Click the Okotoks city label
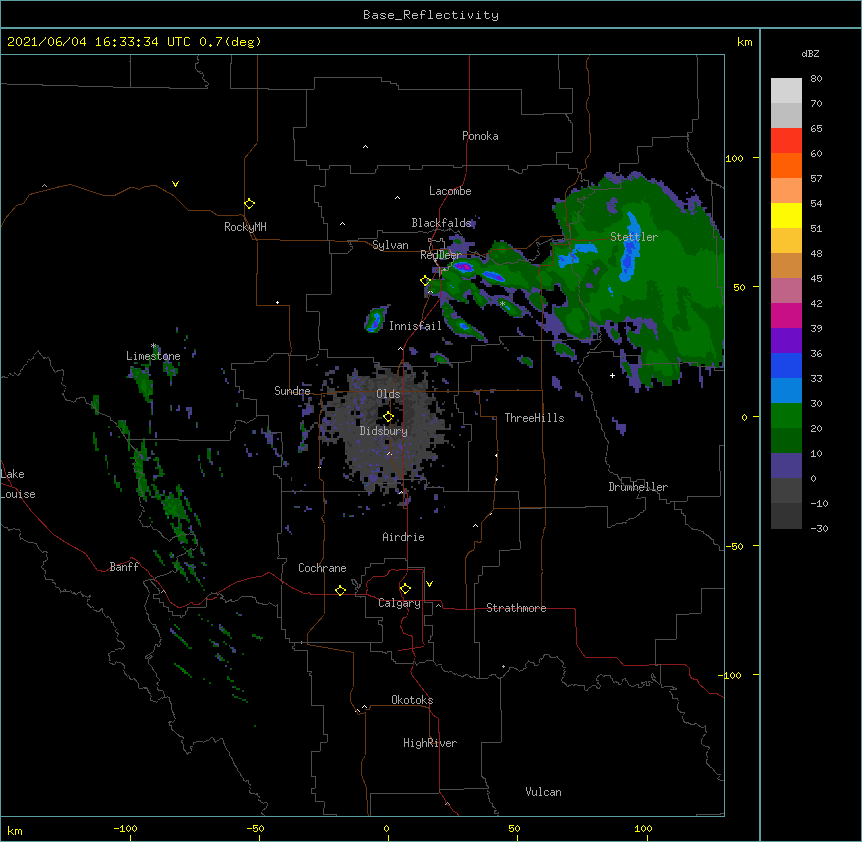This screenshot has width=862, height=842. pyautogui.click(x=412, y=700)
